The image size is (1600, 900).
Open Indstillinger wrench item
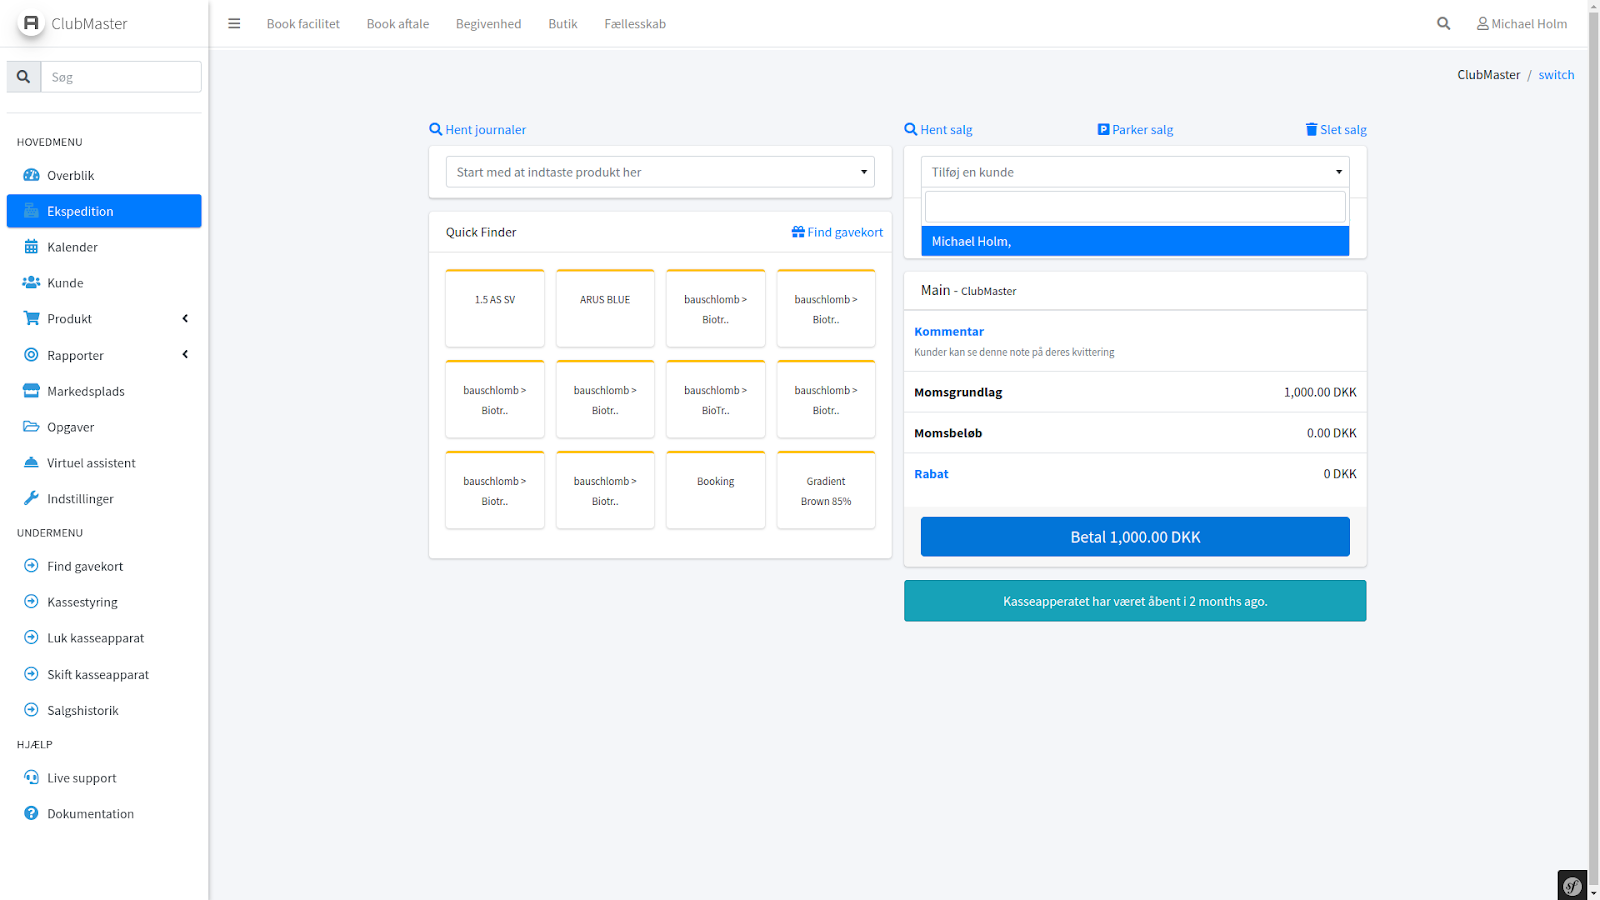(80, 499)
